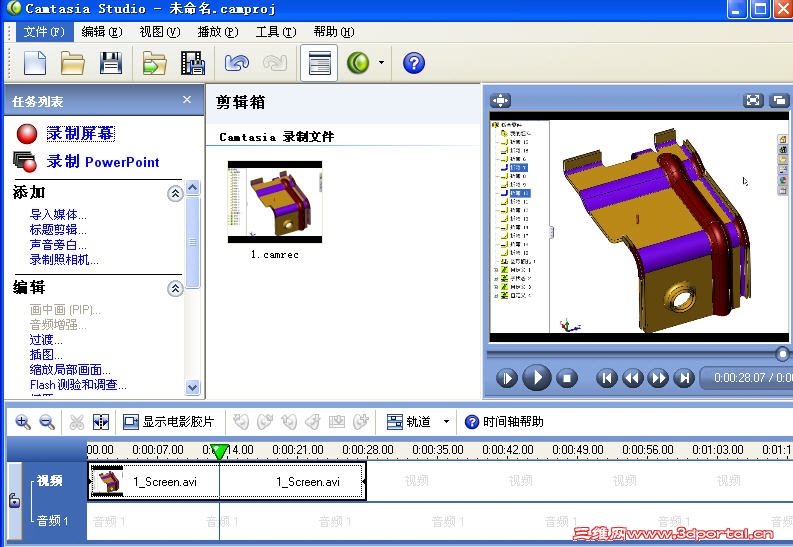Screen dimensions: 793x547
Task: Click the timeline zoom out magnifier
Action: pyautogui.click(x=47, y=422)
